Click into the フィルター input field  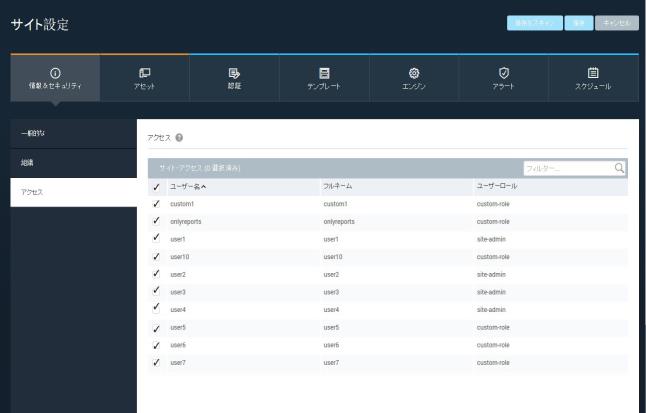pyautogui.click(x=566, y=167)
